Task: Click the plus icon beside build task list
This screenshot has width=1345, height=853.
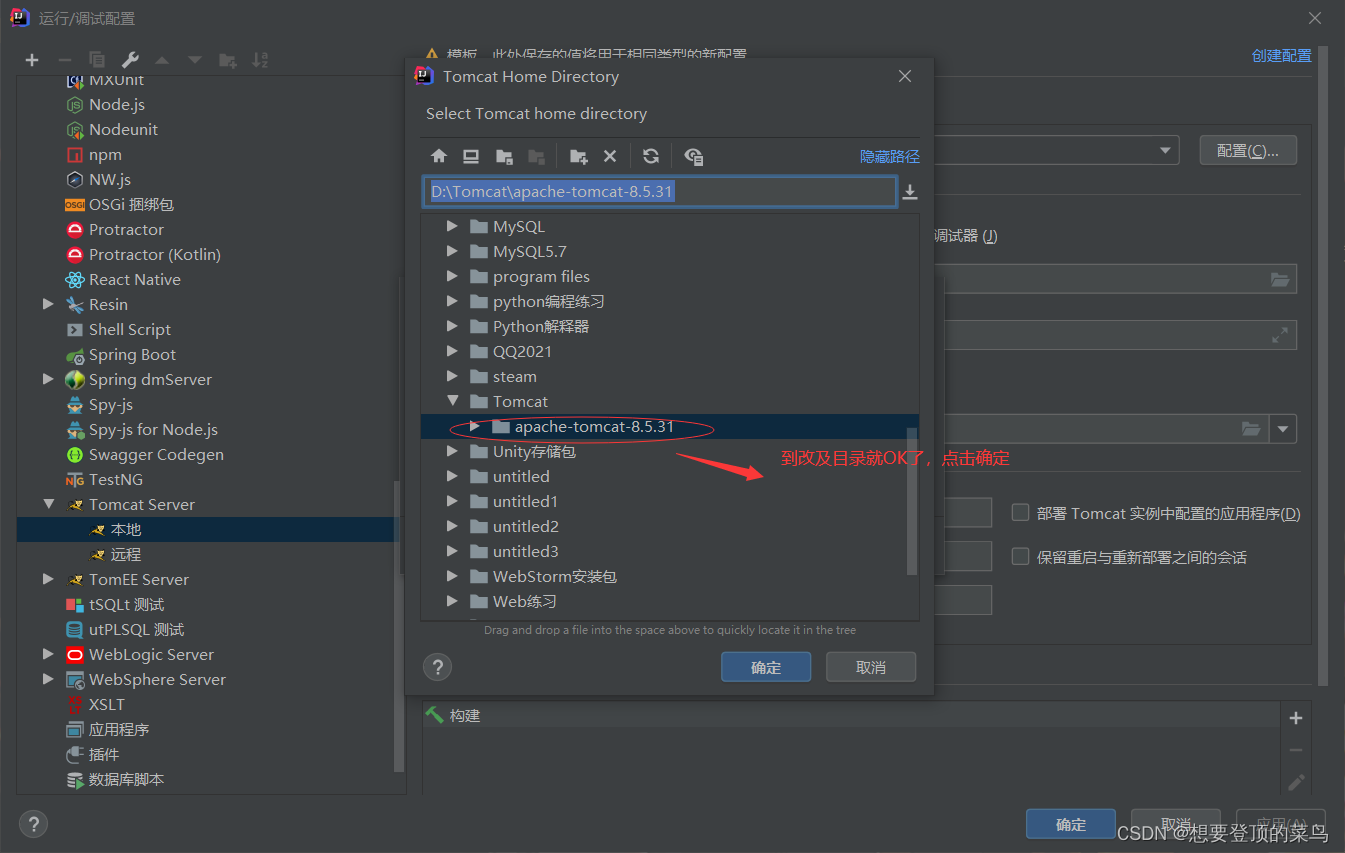Action: pos(1296,718)
